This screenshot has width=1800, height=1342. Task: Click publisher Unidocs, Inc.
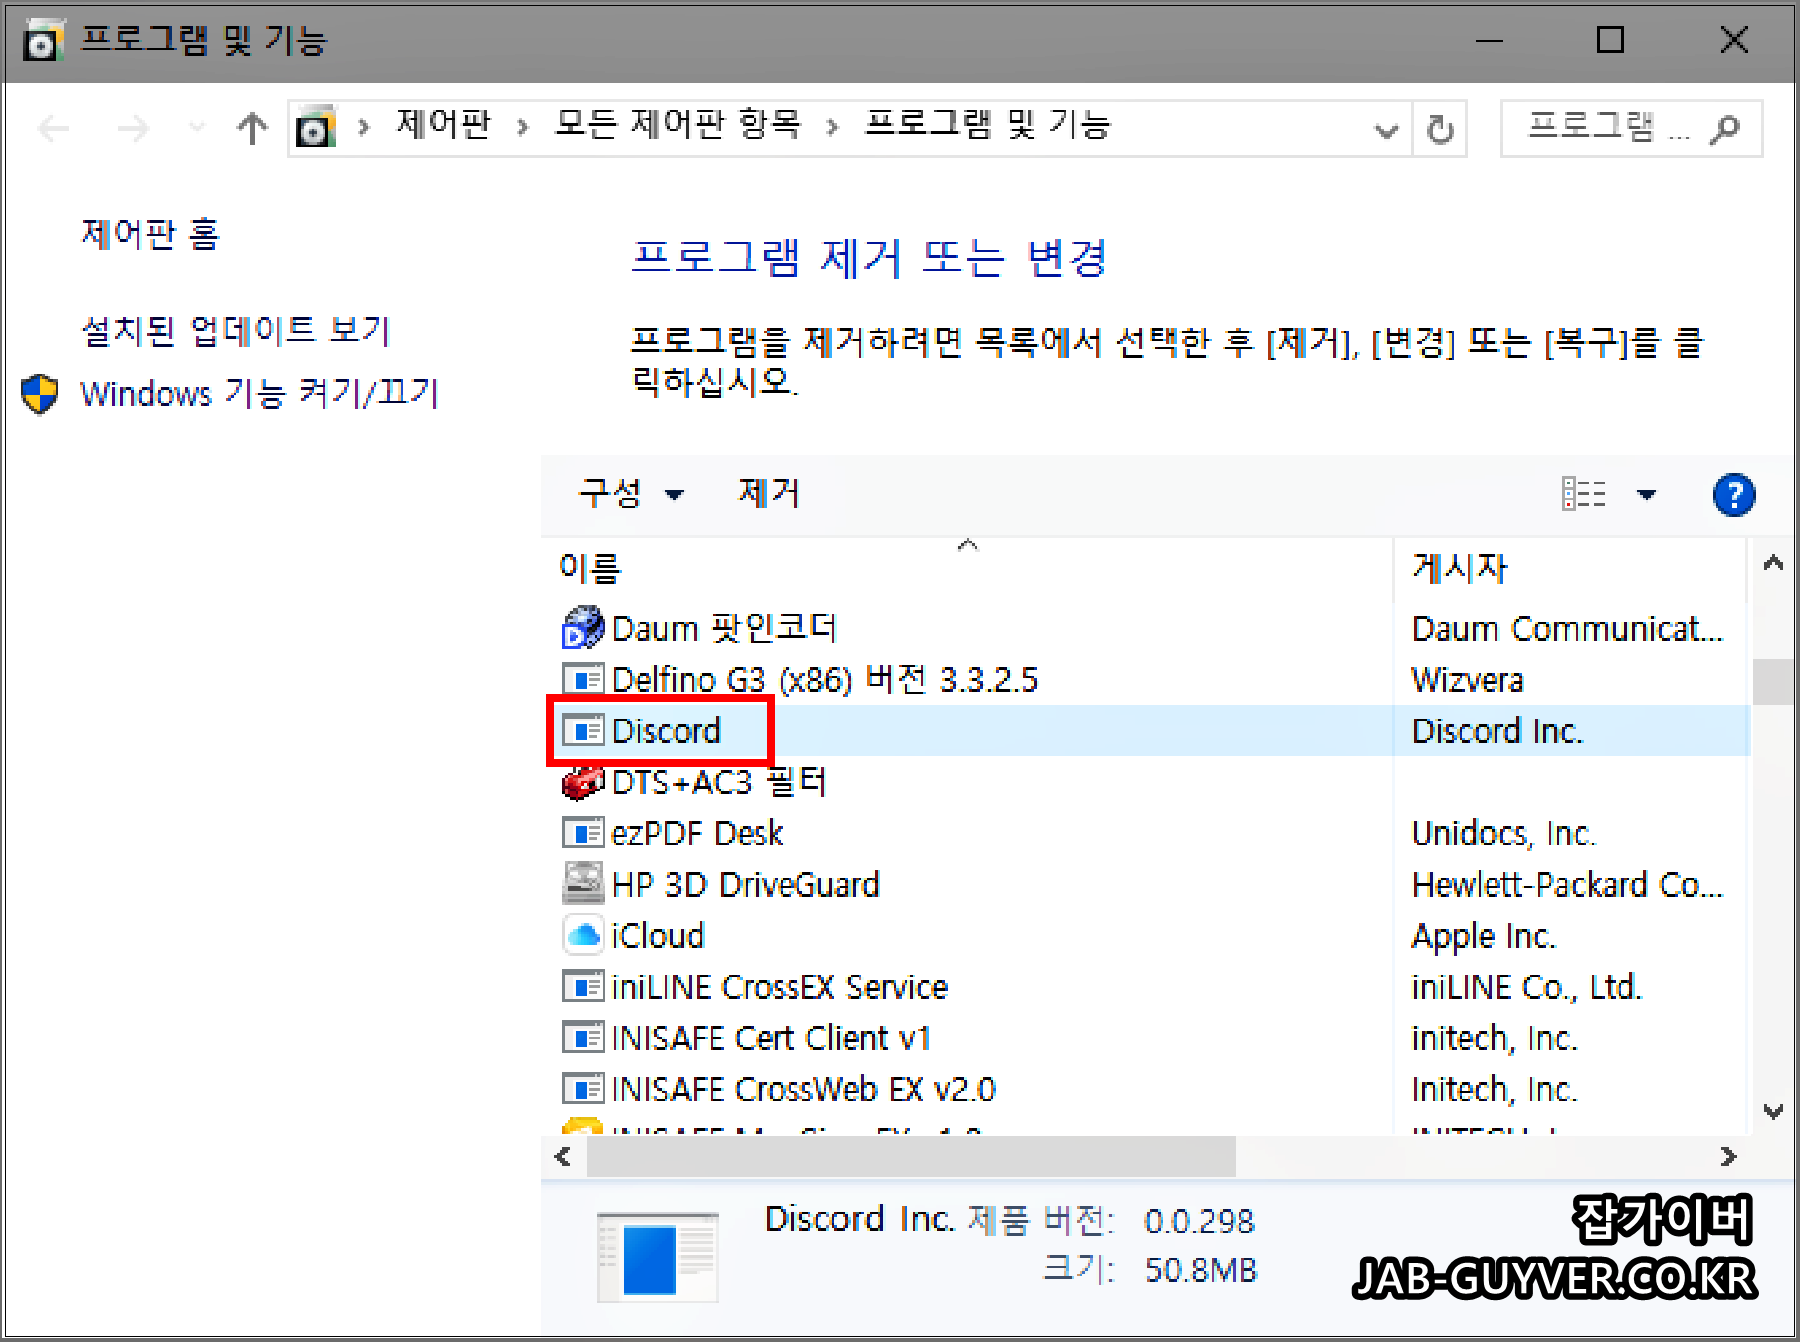coord(1504,833)
